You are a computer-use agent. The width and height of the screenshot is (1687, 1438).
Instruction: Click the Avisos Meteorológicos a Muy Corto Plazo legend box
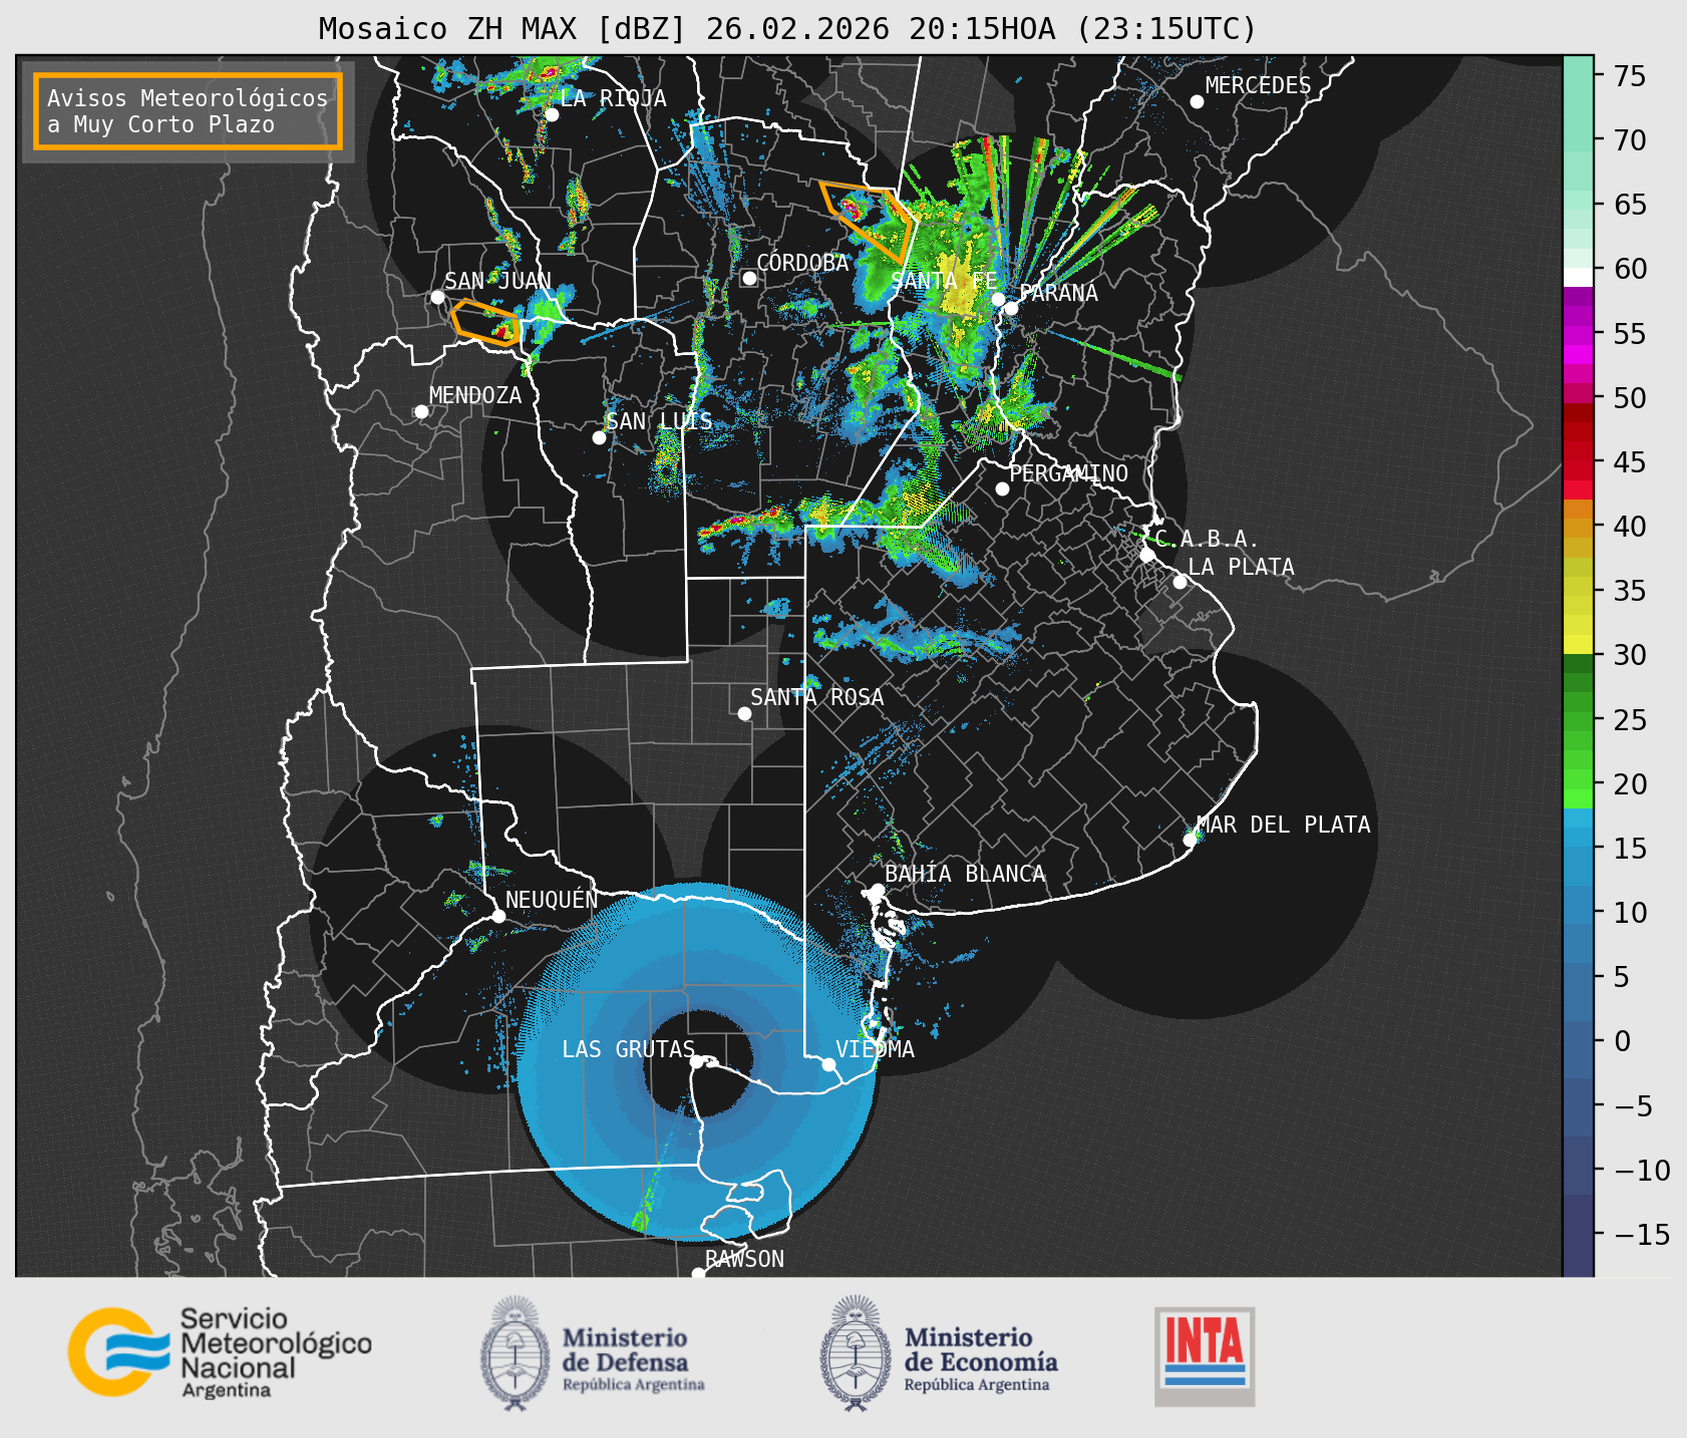(x=188, y=111)
